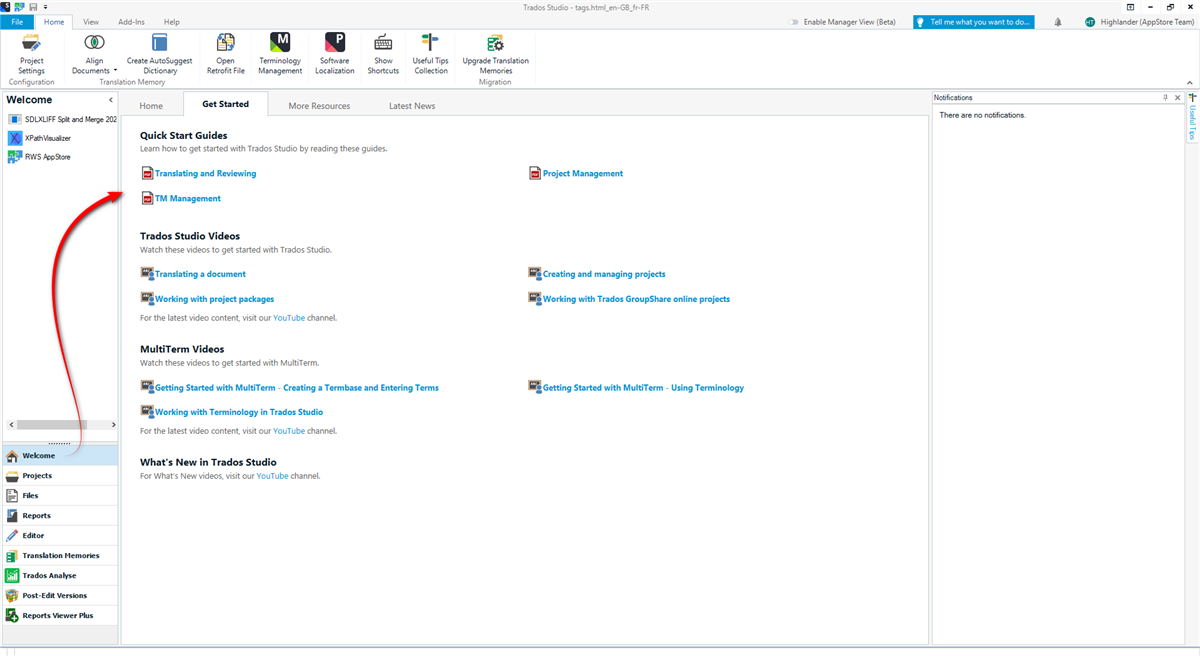Watch Working with project packages video

[x=214, y=299]
